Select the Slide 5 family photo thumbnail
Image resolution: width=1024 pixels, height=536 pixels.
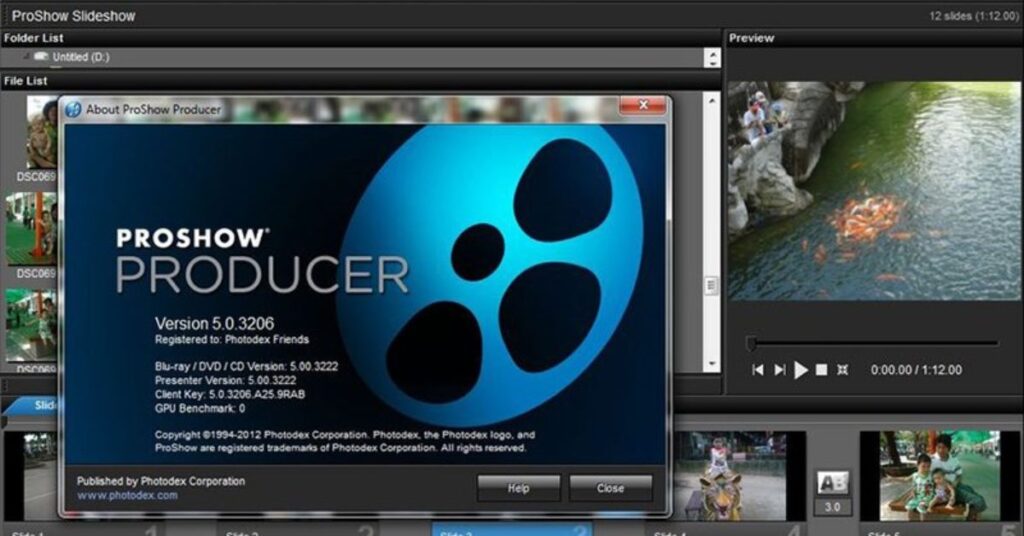940,475
